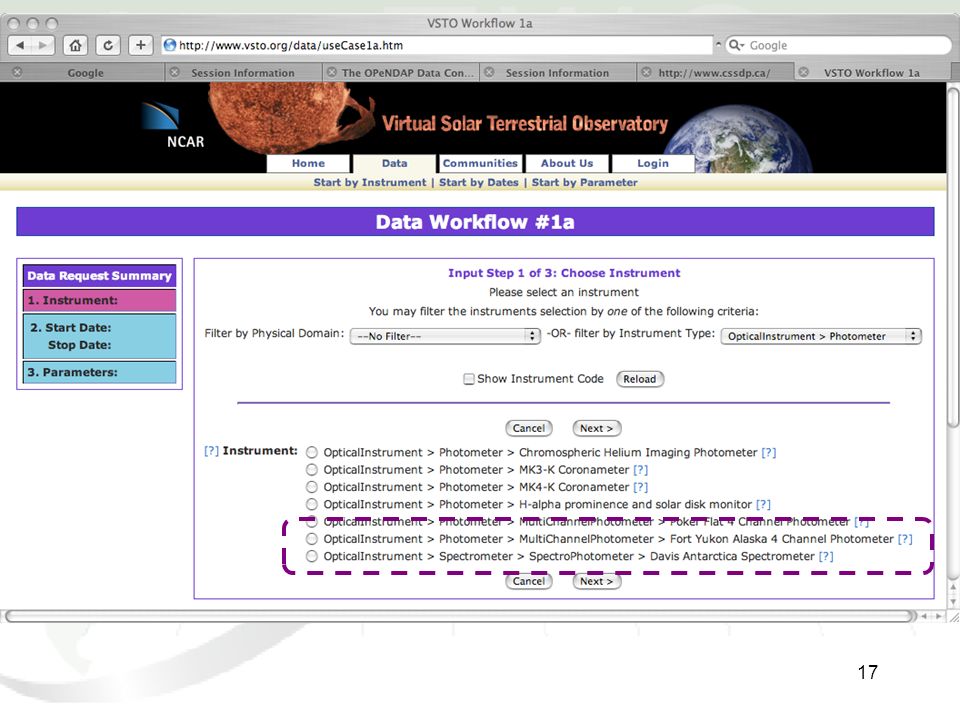Open the Login navigation tab
This screenshot has height=720, width=960.
[x=653, y=163]
